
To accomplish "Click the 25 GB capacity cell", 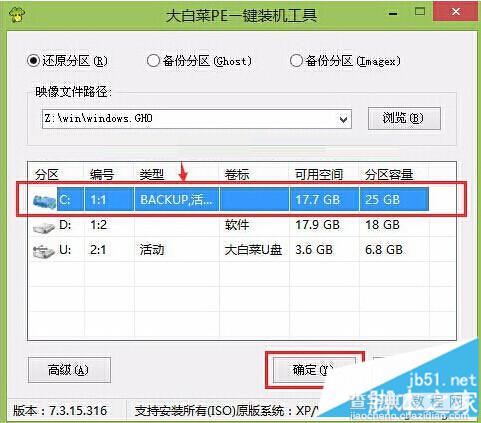I will pyautogui.click(x=382, y=199).
